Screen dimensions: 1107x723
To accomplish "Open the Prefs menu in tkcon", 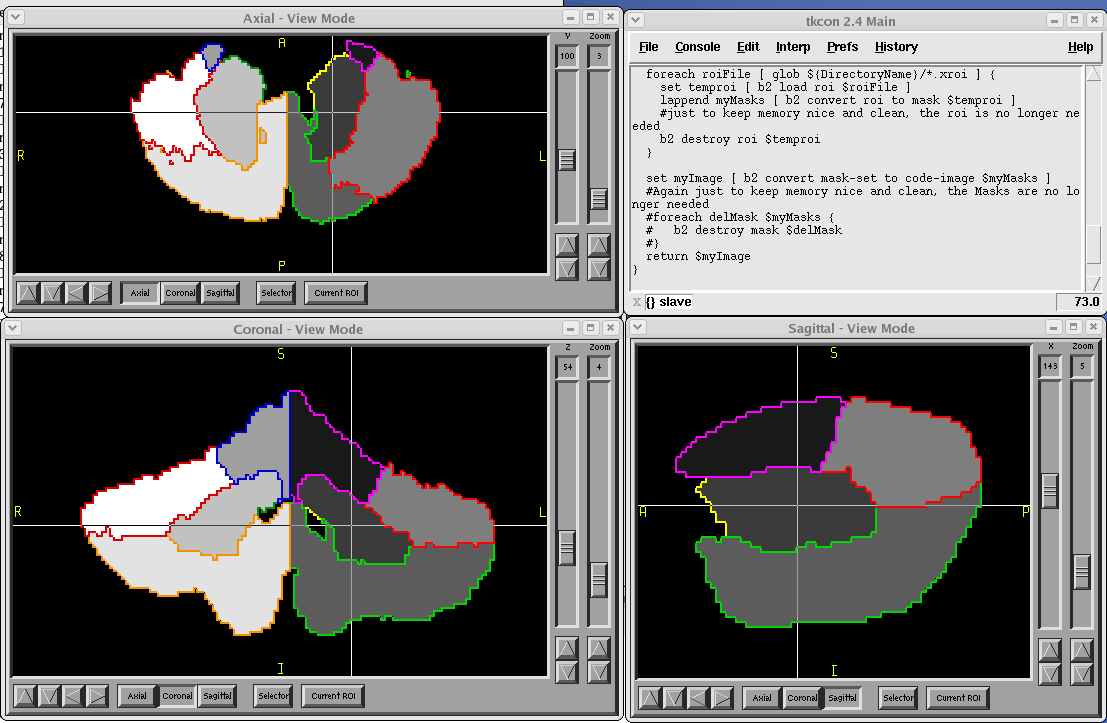I will click(x=842, y=47).
